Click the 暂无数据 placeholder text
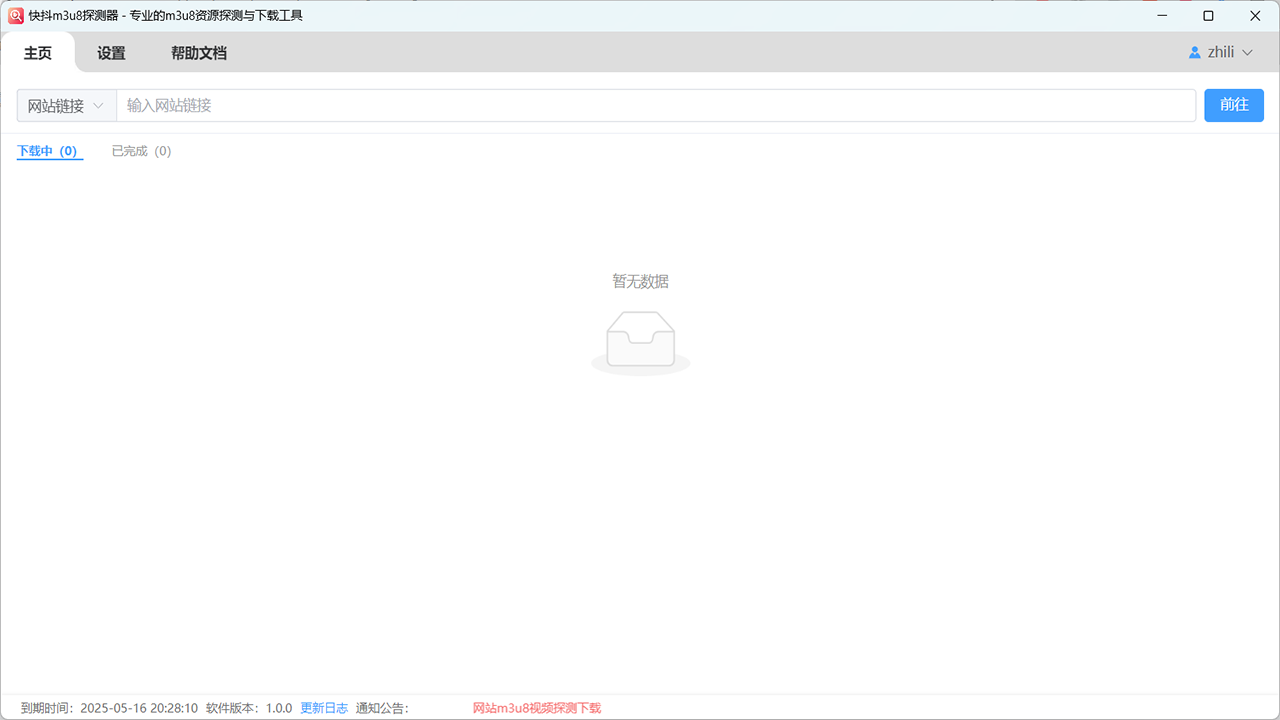The image size is (1280, 720). coord(641,282)
